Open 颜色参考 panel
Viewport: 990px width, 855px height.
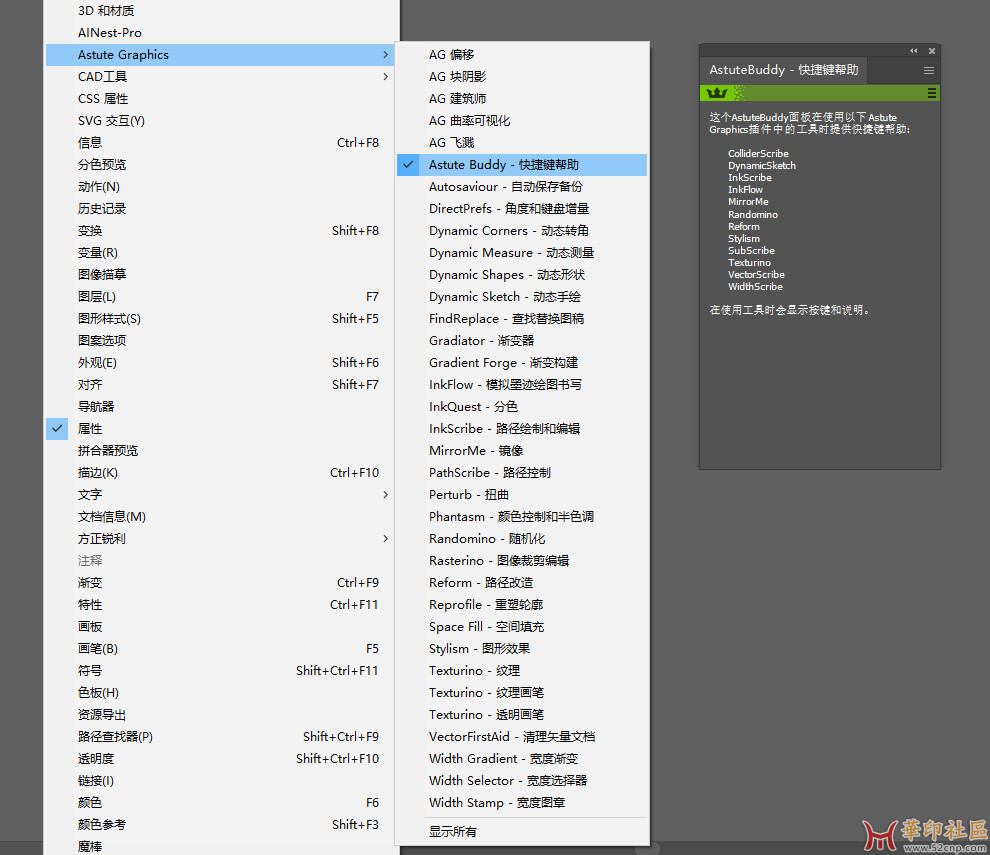[x=220, y=825]
